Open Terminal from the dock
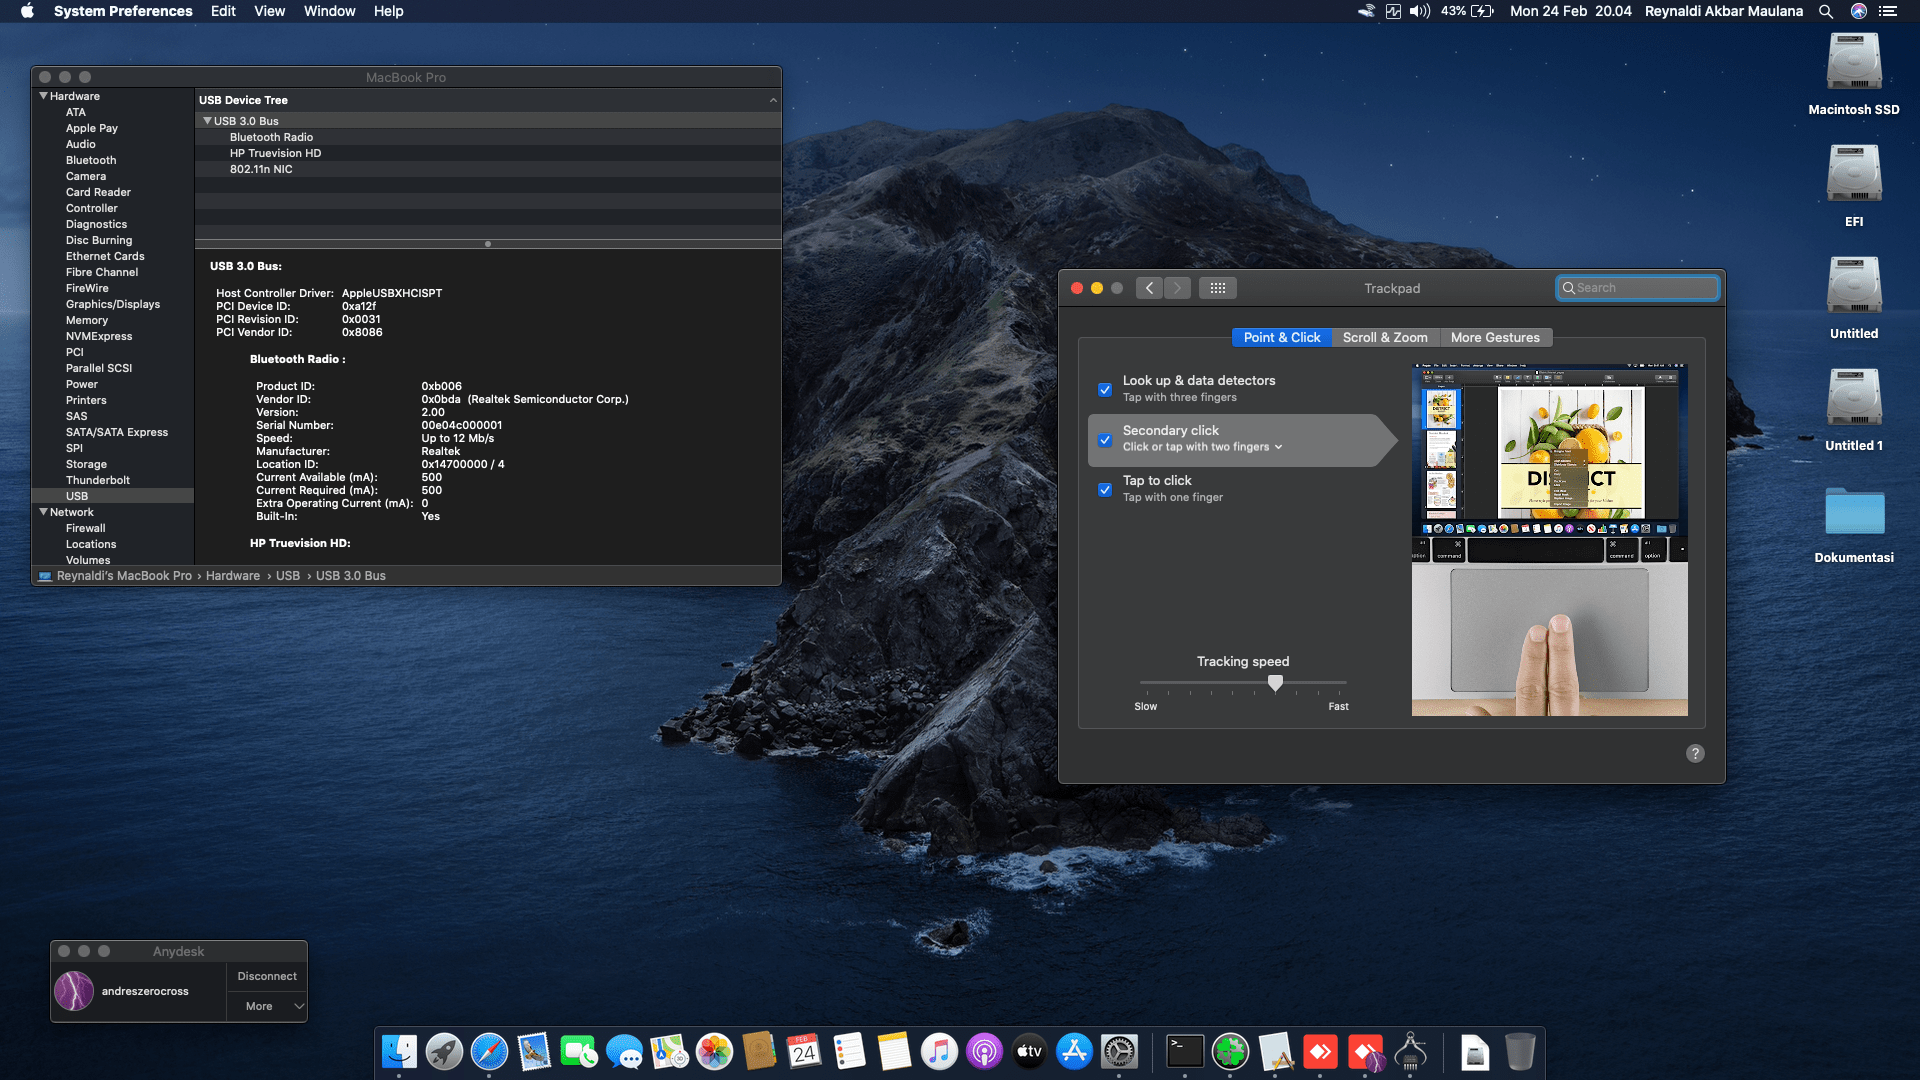Image resolution: width=1920 pixels, height=1080 pixels. [1185, 1052]
